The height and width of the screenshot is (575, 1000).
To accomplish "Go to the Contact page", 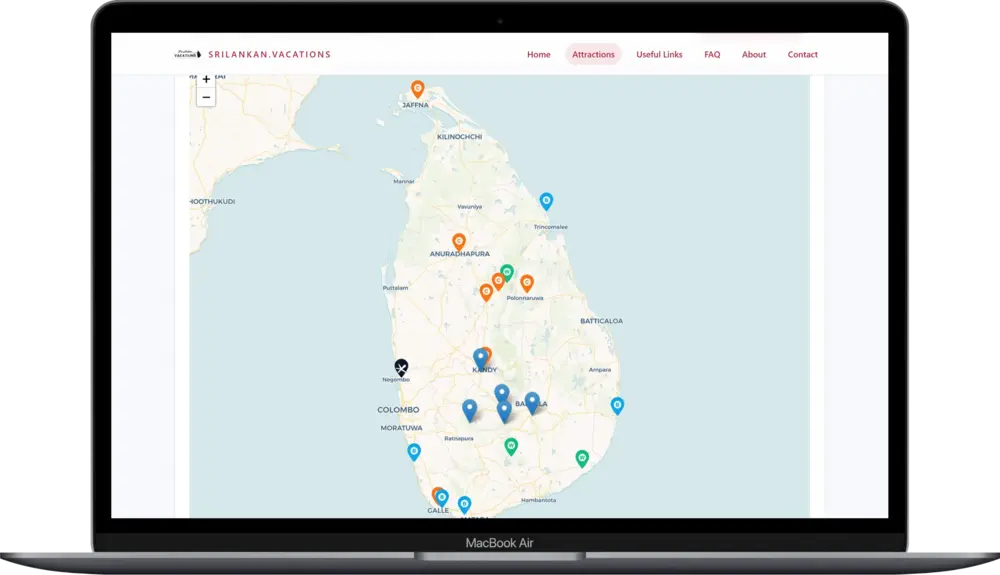I will (x=802, y=54).
